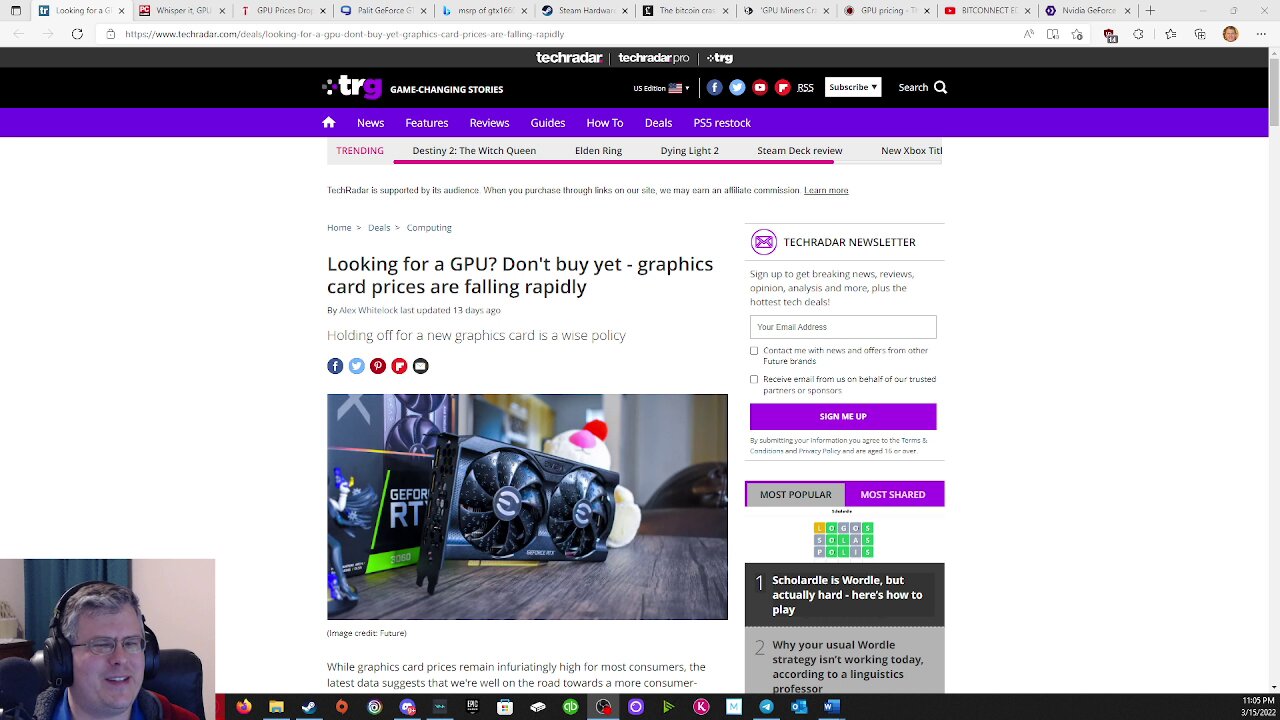The width and height of the screenshot is (1280, 720).
Task: Open the Features menu item
Action: pos(426,122)
